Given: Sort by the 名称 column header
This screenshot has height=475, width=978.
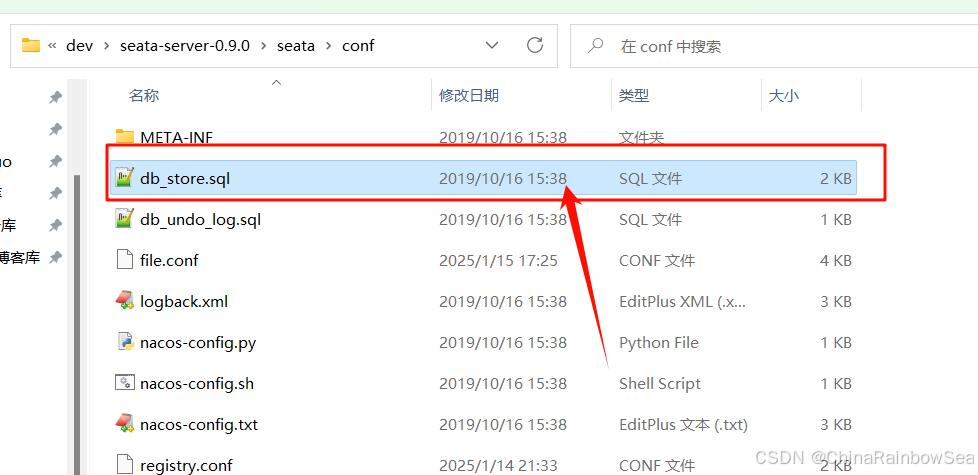Looking at the screenshot, I should 144,95.
